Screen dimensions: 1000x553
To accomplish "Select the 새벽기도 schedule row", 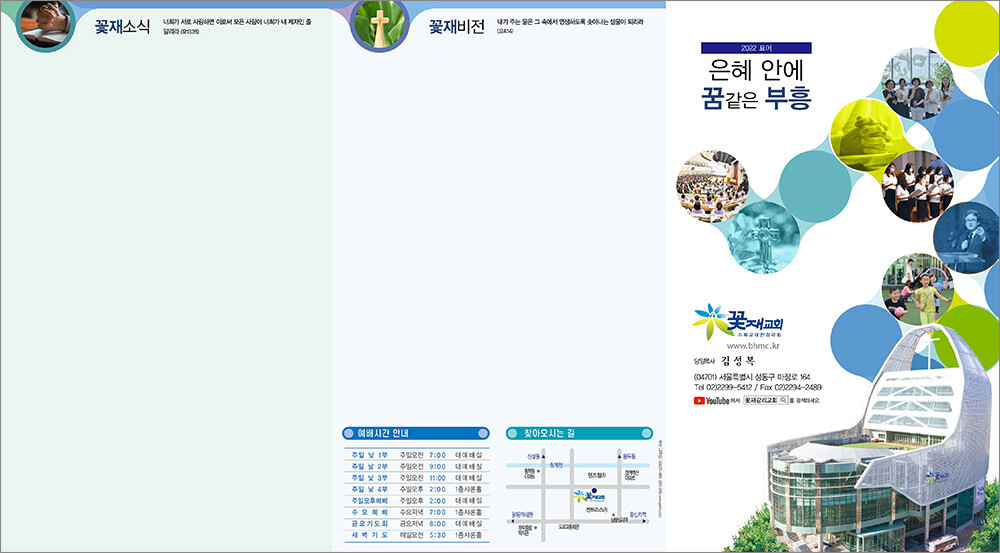I will pos(414,535).
